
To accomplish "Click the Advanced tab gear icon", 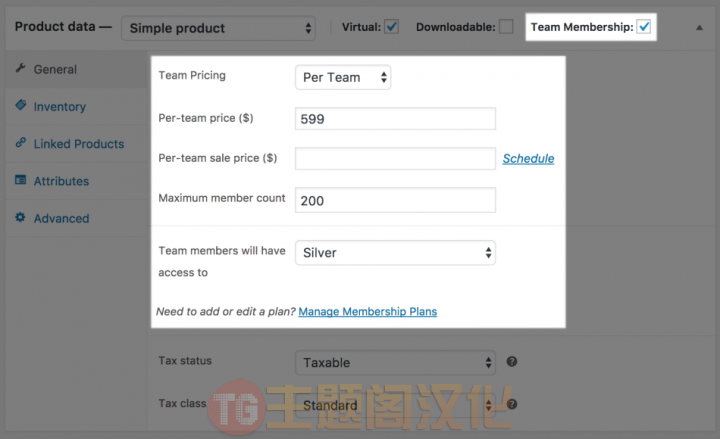I will click(x=20, y=217).
